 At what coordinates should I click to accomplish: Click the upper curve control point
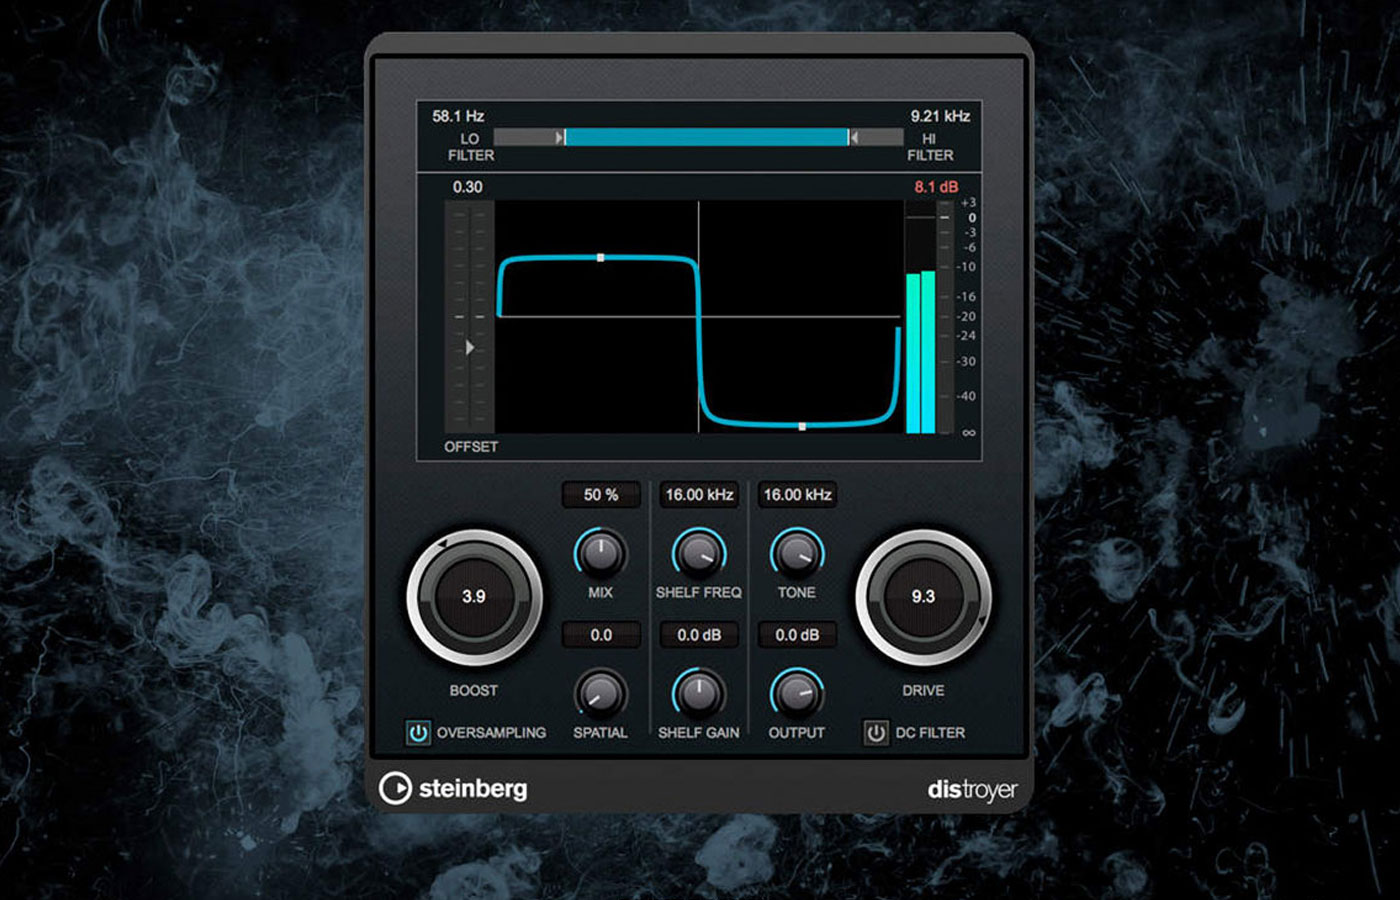pos(601,258)
